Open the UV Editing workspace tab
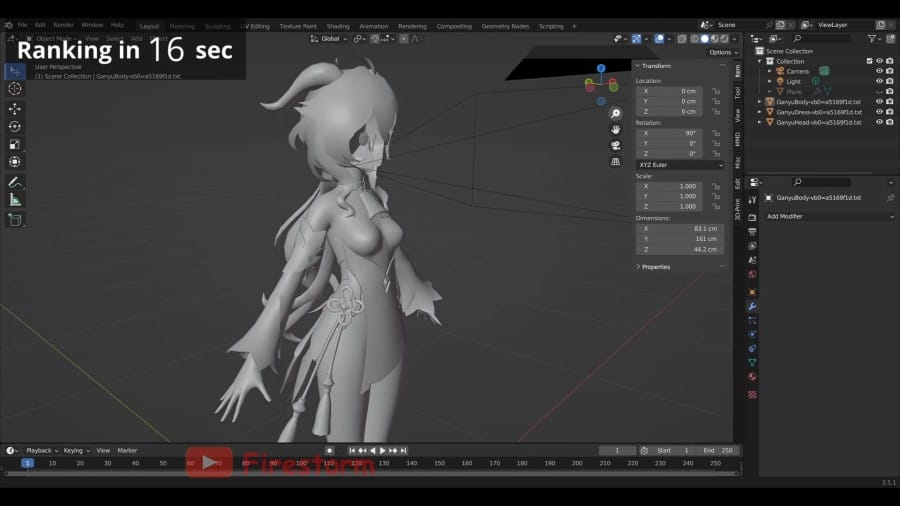 (x=255, y=26)
